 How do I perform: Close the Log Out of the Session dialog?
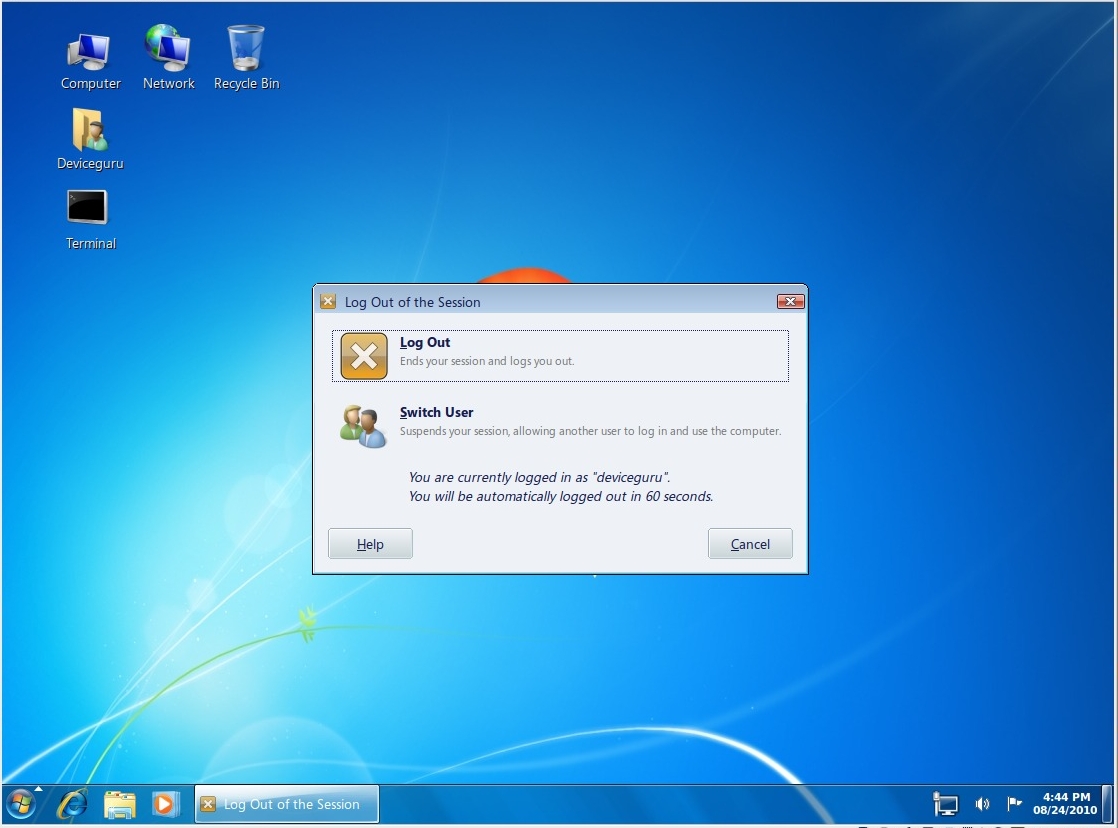pyautogui.click(x=790, y=302)
